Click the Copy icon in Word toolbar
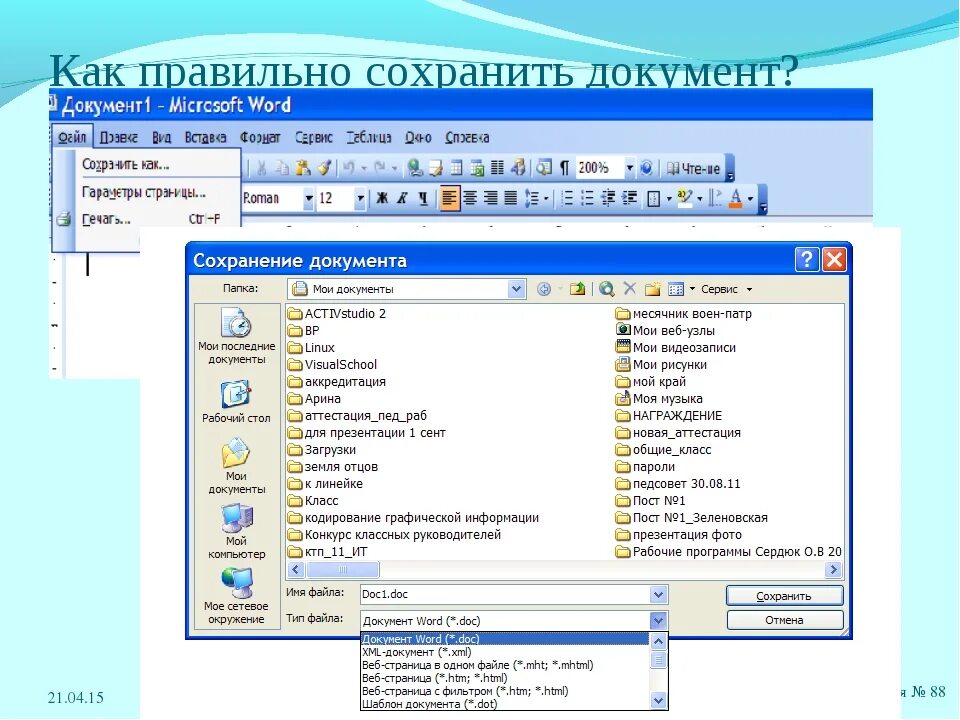The width and height of the screenshot is (960, 720). [282, 168]
